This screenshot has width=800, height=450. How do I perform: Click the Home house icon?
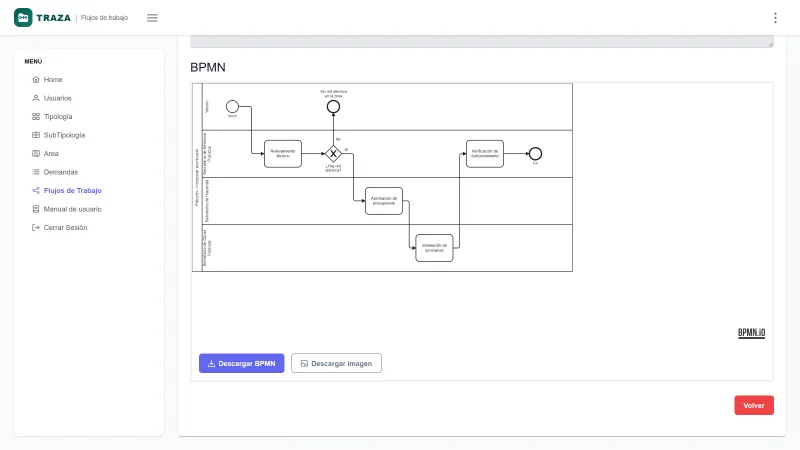36,80
